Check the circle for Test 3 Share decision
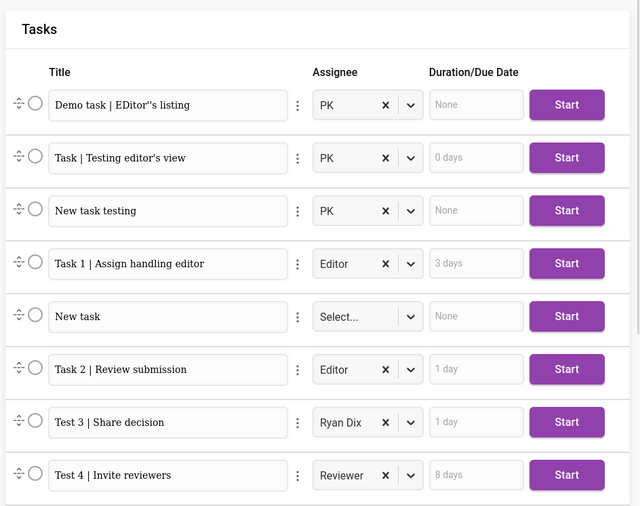 (x=35, y=421)
